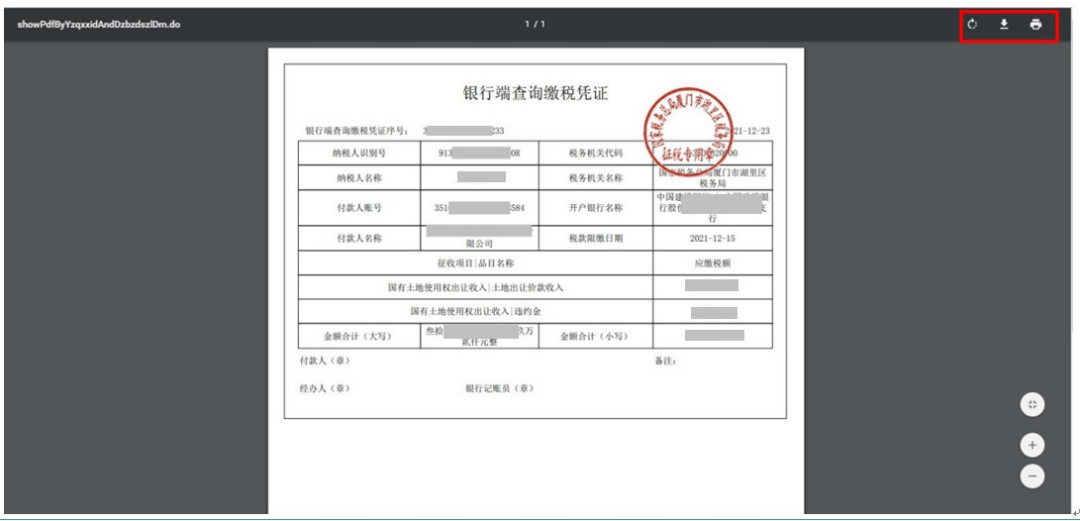Click header 应缴税额
The height and width of the screenshot is (521, 1080).
(712, 263)
